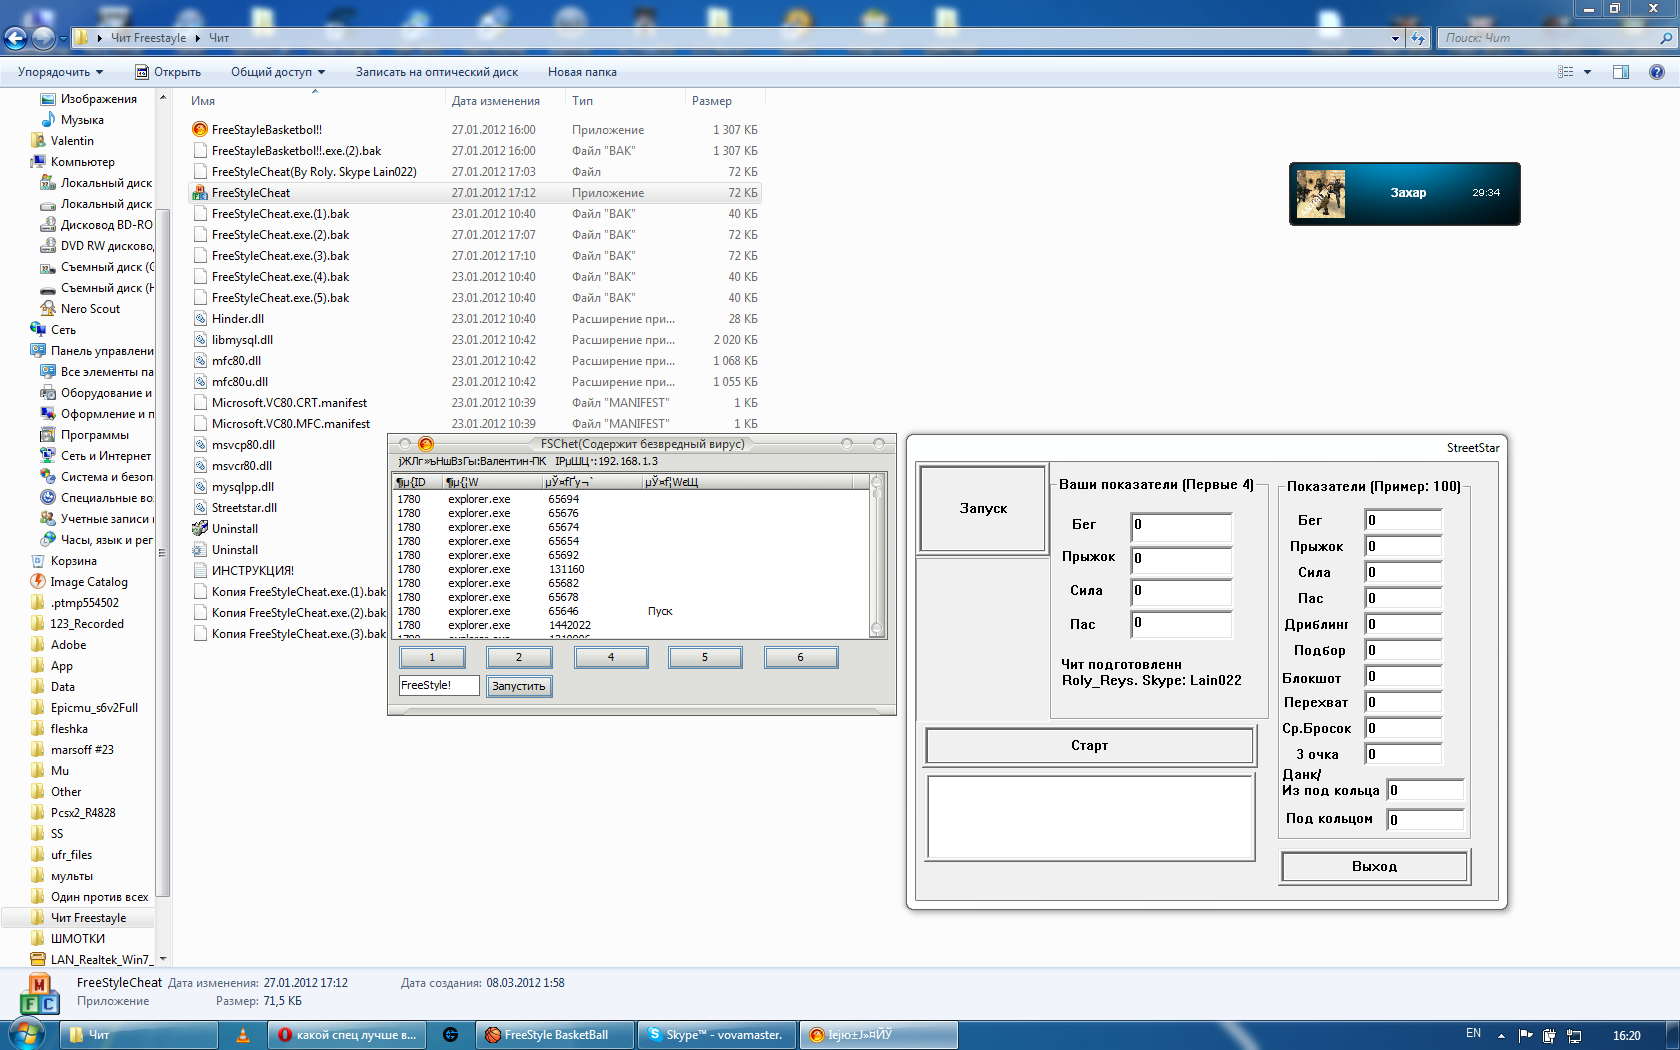The image size is (1680, 1050).
Task: Refresh the folder via address bar button
Action: (x=1418, y=38)
